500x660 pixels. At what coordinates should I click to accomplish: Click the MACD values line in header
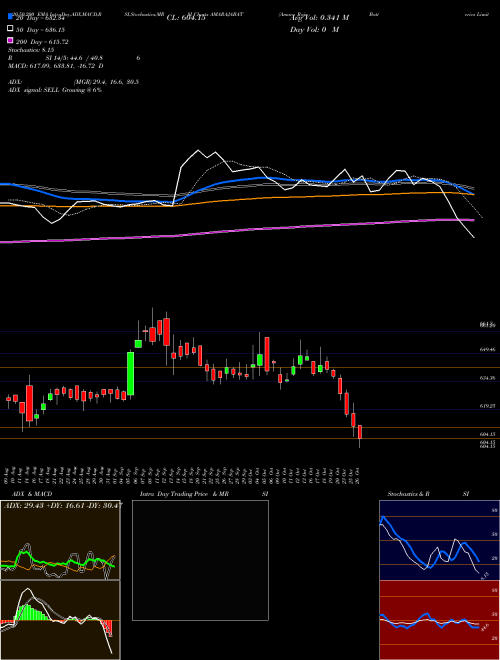click(56, 66)
